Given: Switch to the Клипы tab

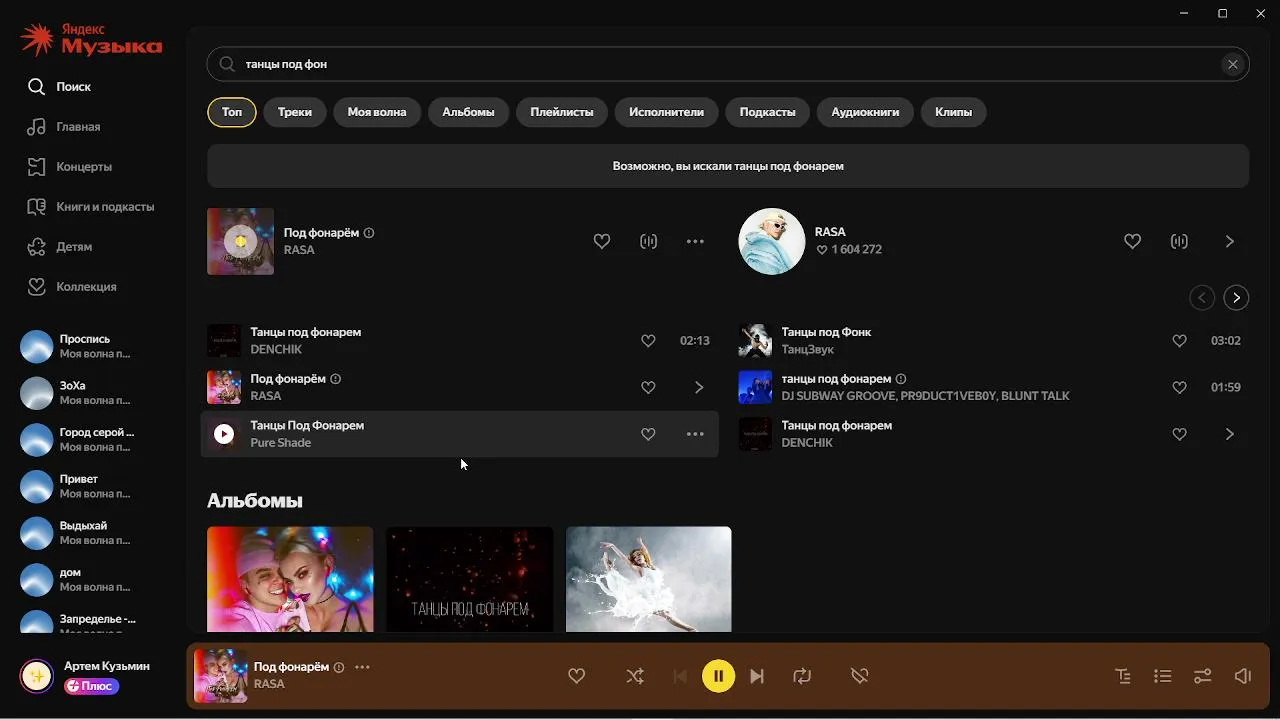Looking at the screenshot, I should click(953, 112).
